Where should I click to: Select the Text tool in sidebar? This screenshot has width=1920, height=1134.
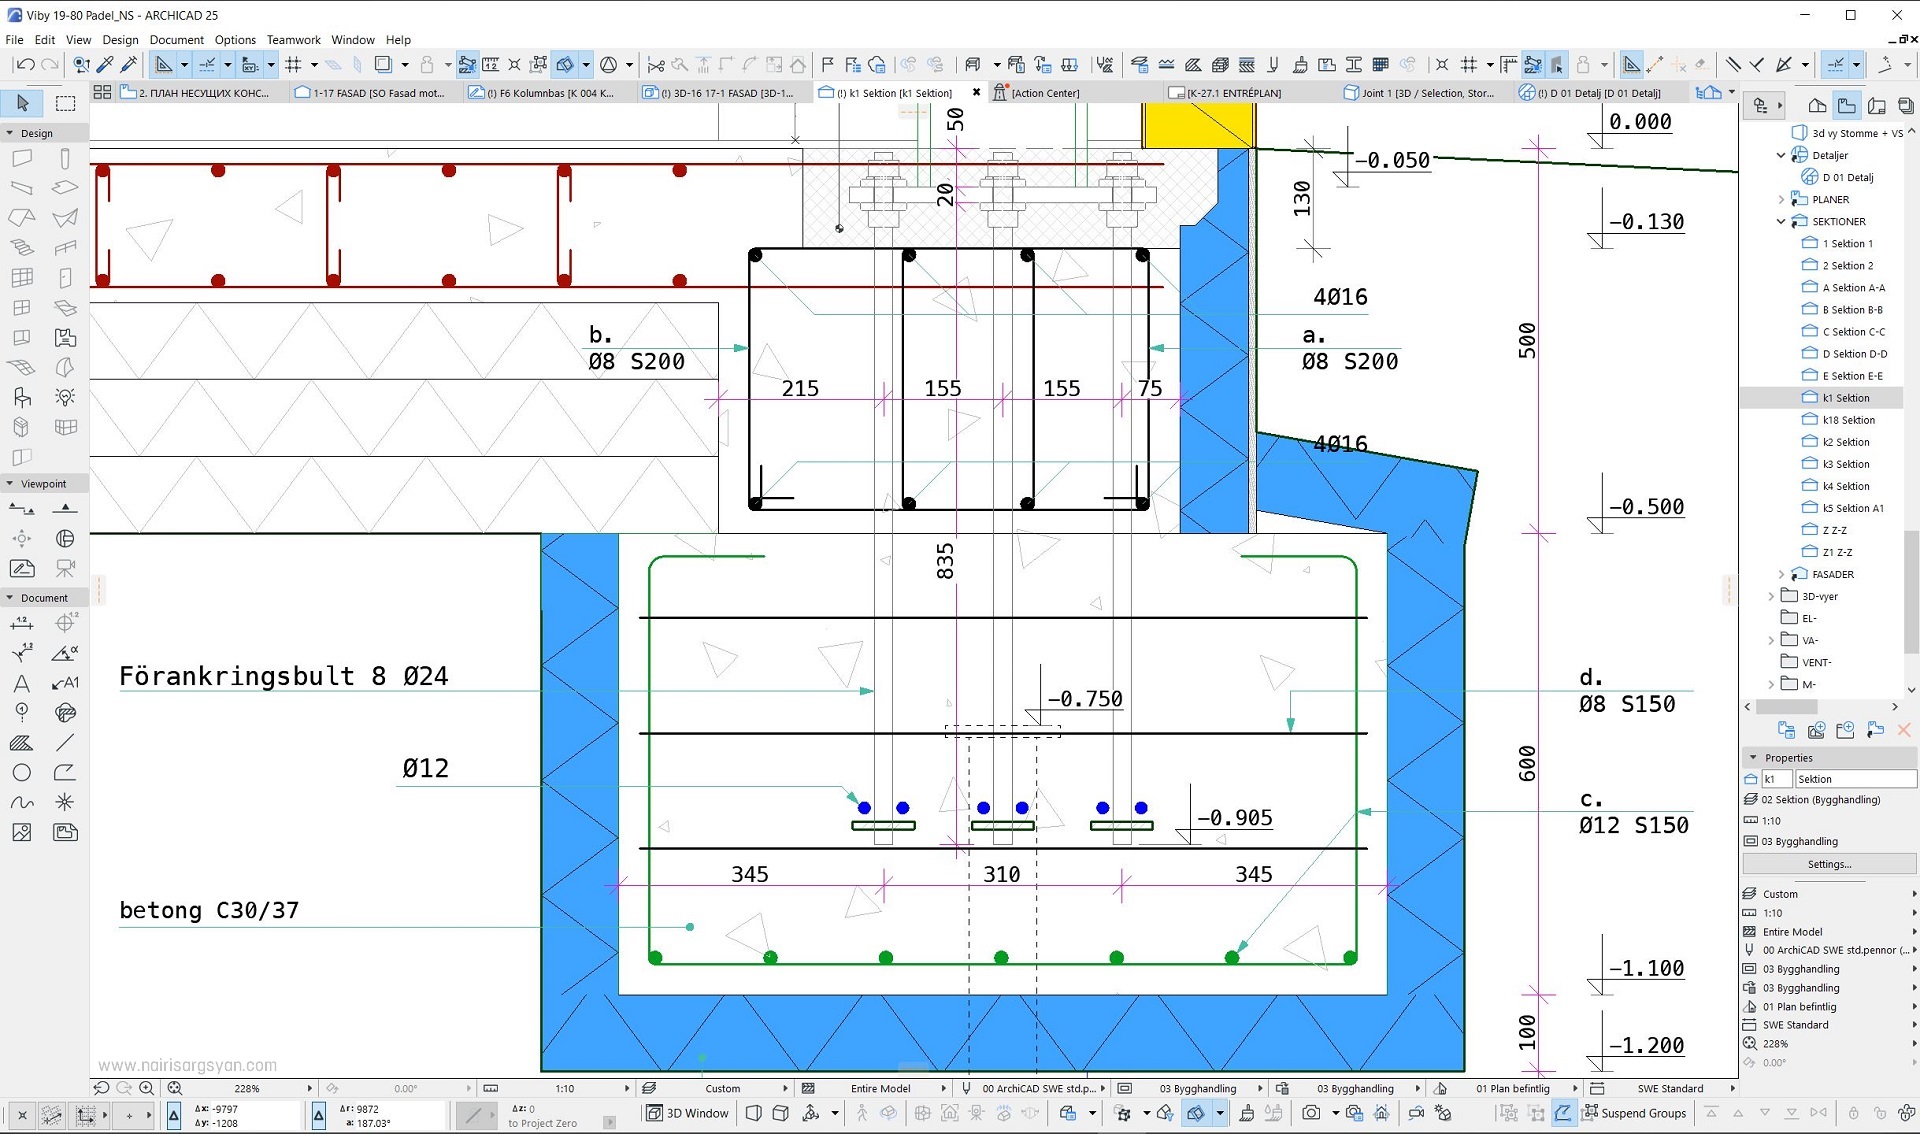pos(23,684)
